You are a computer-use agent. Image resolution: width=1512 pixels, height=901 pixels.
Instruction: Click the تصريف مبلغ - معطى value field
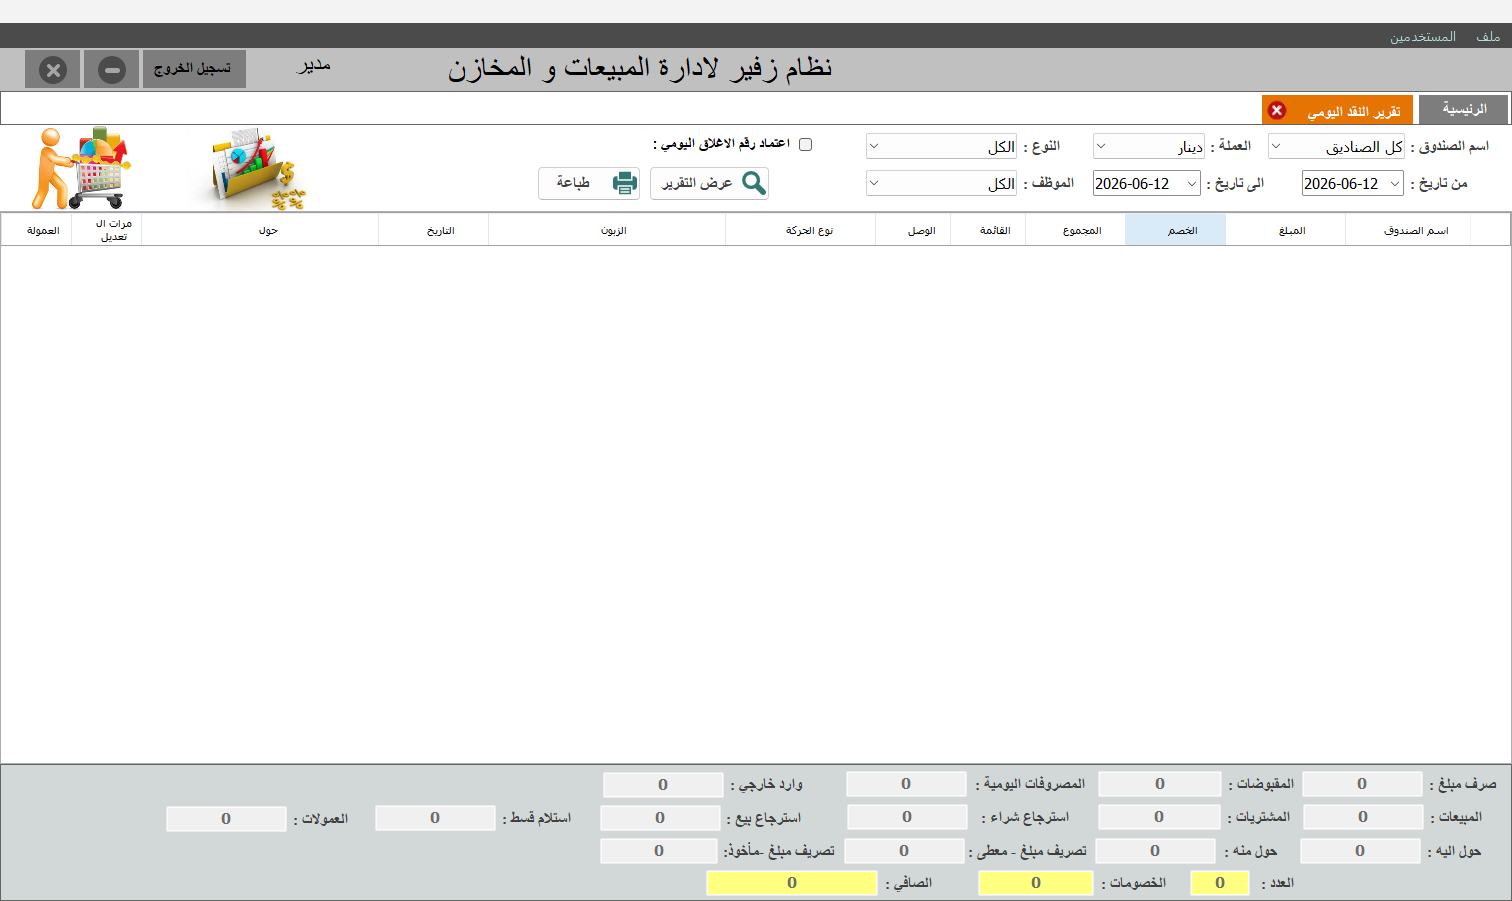(904, 851)
